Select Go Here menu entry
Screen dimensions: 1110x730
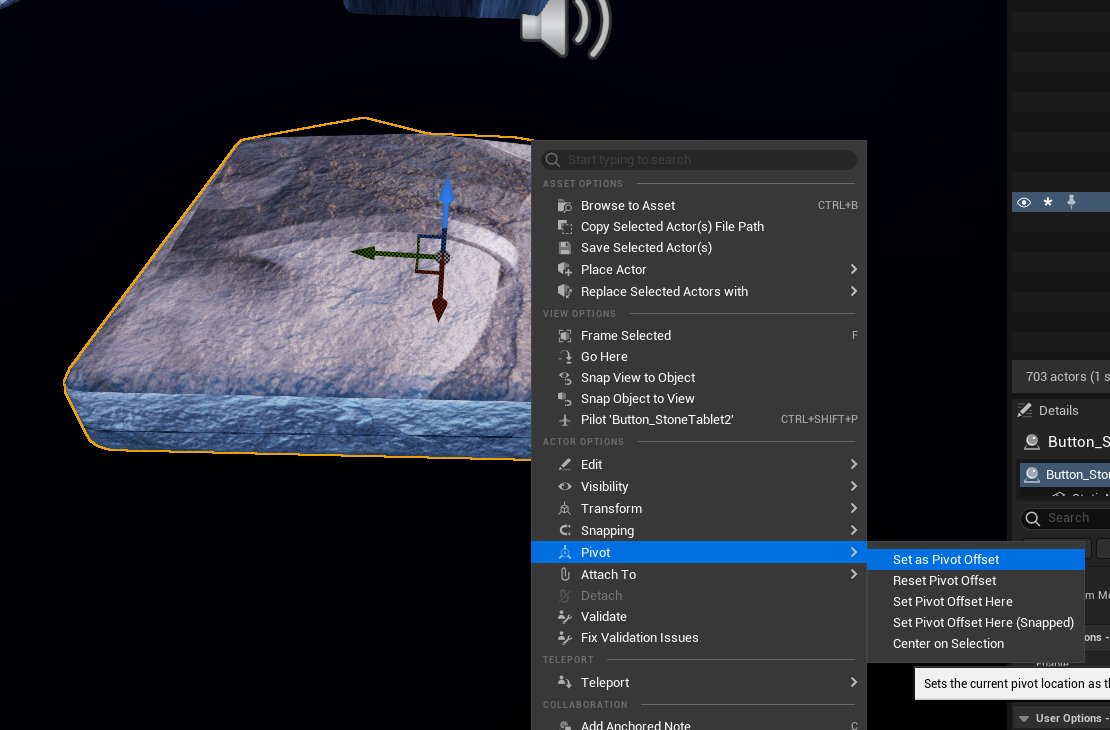699,357
